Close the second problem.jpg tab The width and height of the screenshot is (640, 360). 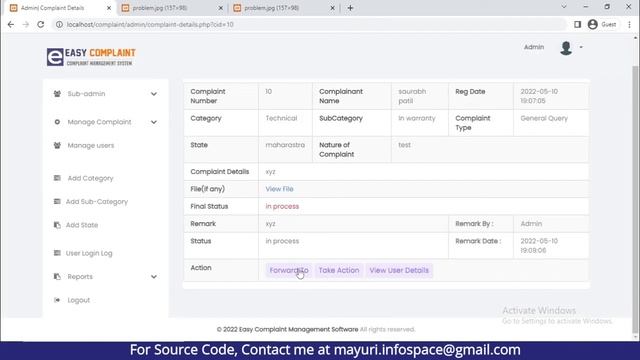[x=332, y=8]
